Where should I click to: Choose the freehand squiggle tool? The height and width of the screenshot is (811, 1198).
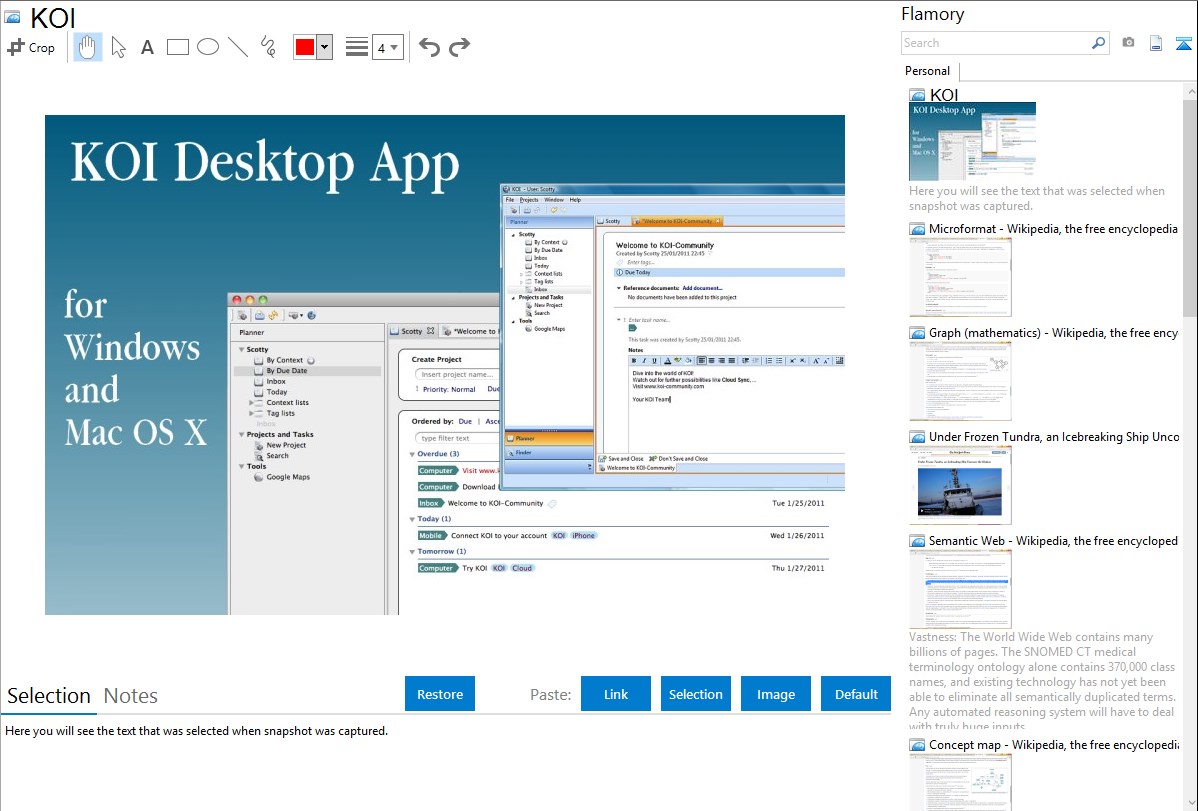coord(268,47)
